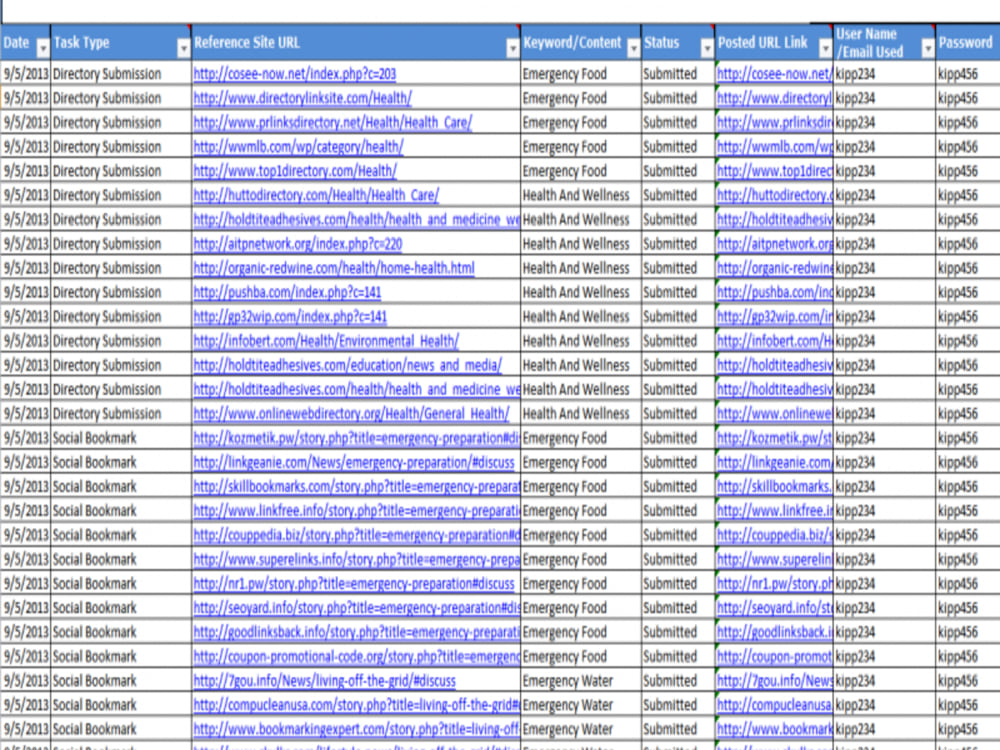Viewport: 1000px width, 750px height.
Task: Open the 7gou.info living-off-the-grid link
Action: click(320, 681)
